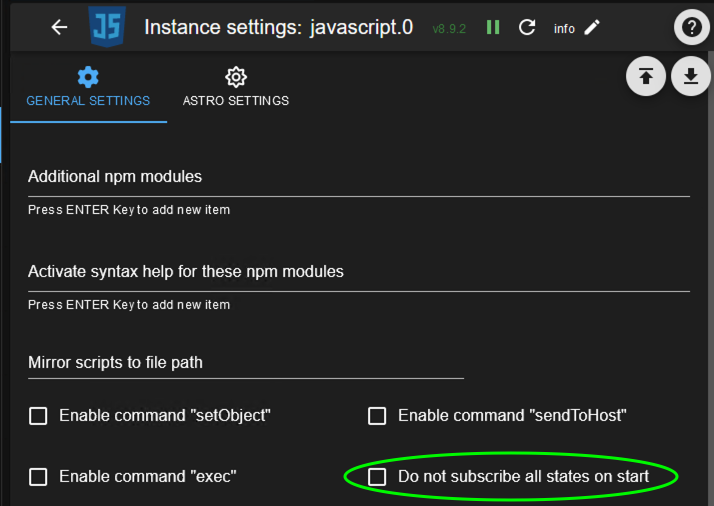
Task: Enable command "setObject" checkbox
Action: point(38,416)
